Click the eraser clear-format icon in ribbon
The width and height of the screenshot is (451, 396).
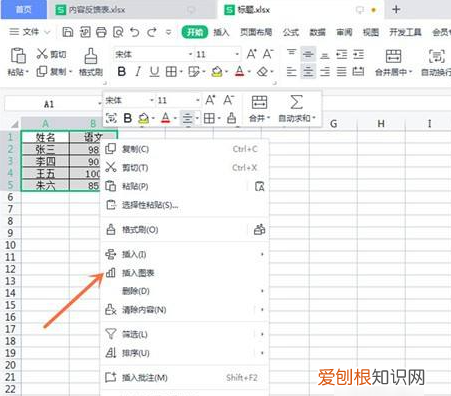(x=263, y=71)
